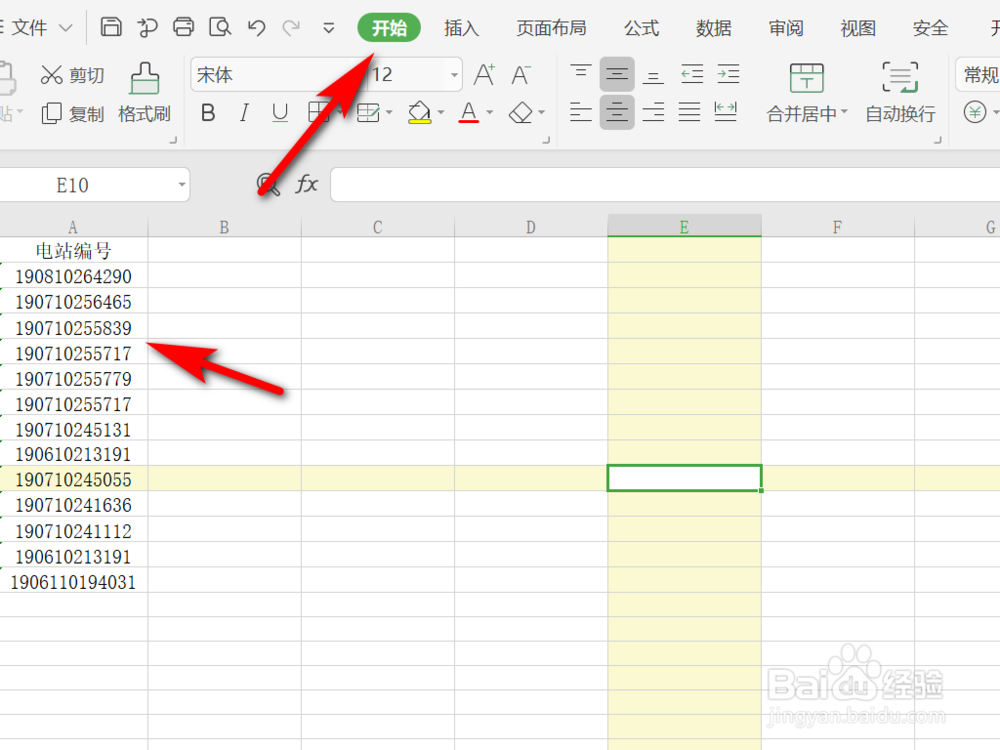
Task: Switch to the 插入 Insert tab
Action: 461,28
